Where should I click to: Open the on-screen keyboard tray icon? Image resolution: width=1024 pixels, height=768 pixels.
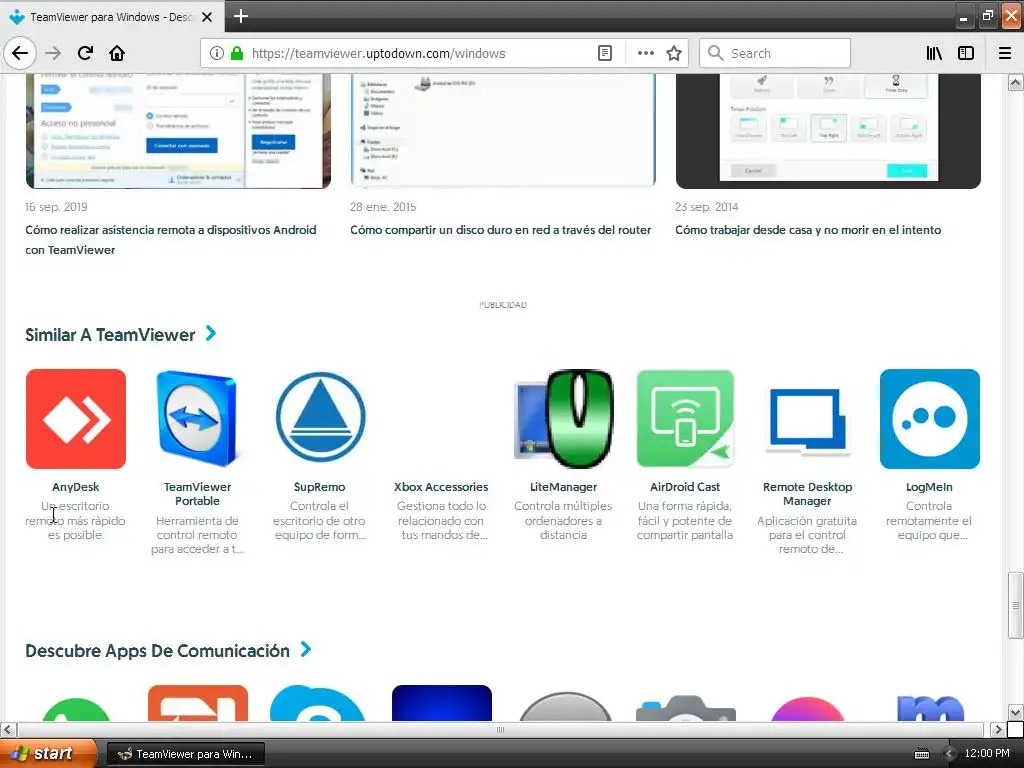click(x=921, y=754)
